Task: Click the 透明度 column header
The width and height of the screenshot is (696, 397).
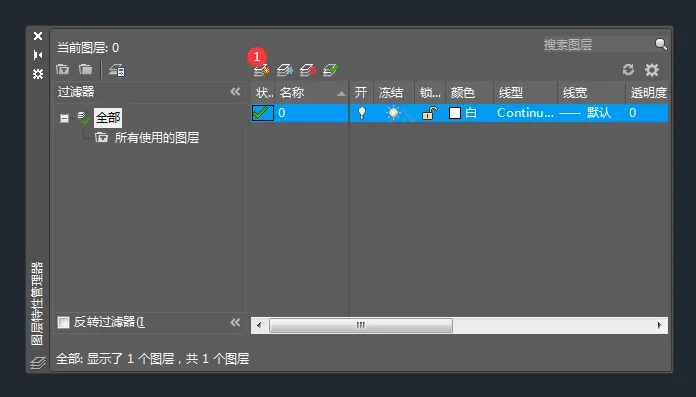Action: pos(647,92)
